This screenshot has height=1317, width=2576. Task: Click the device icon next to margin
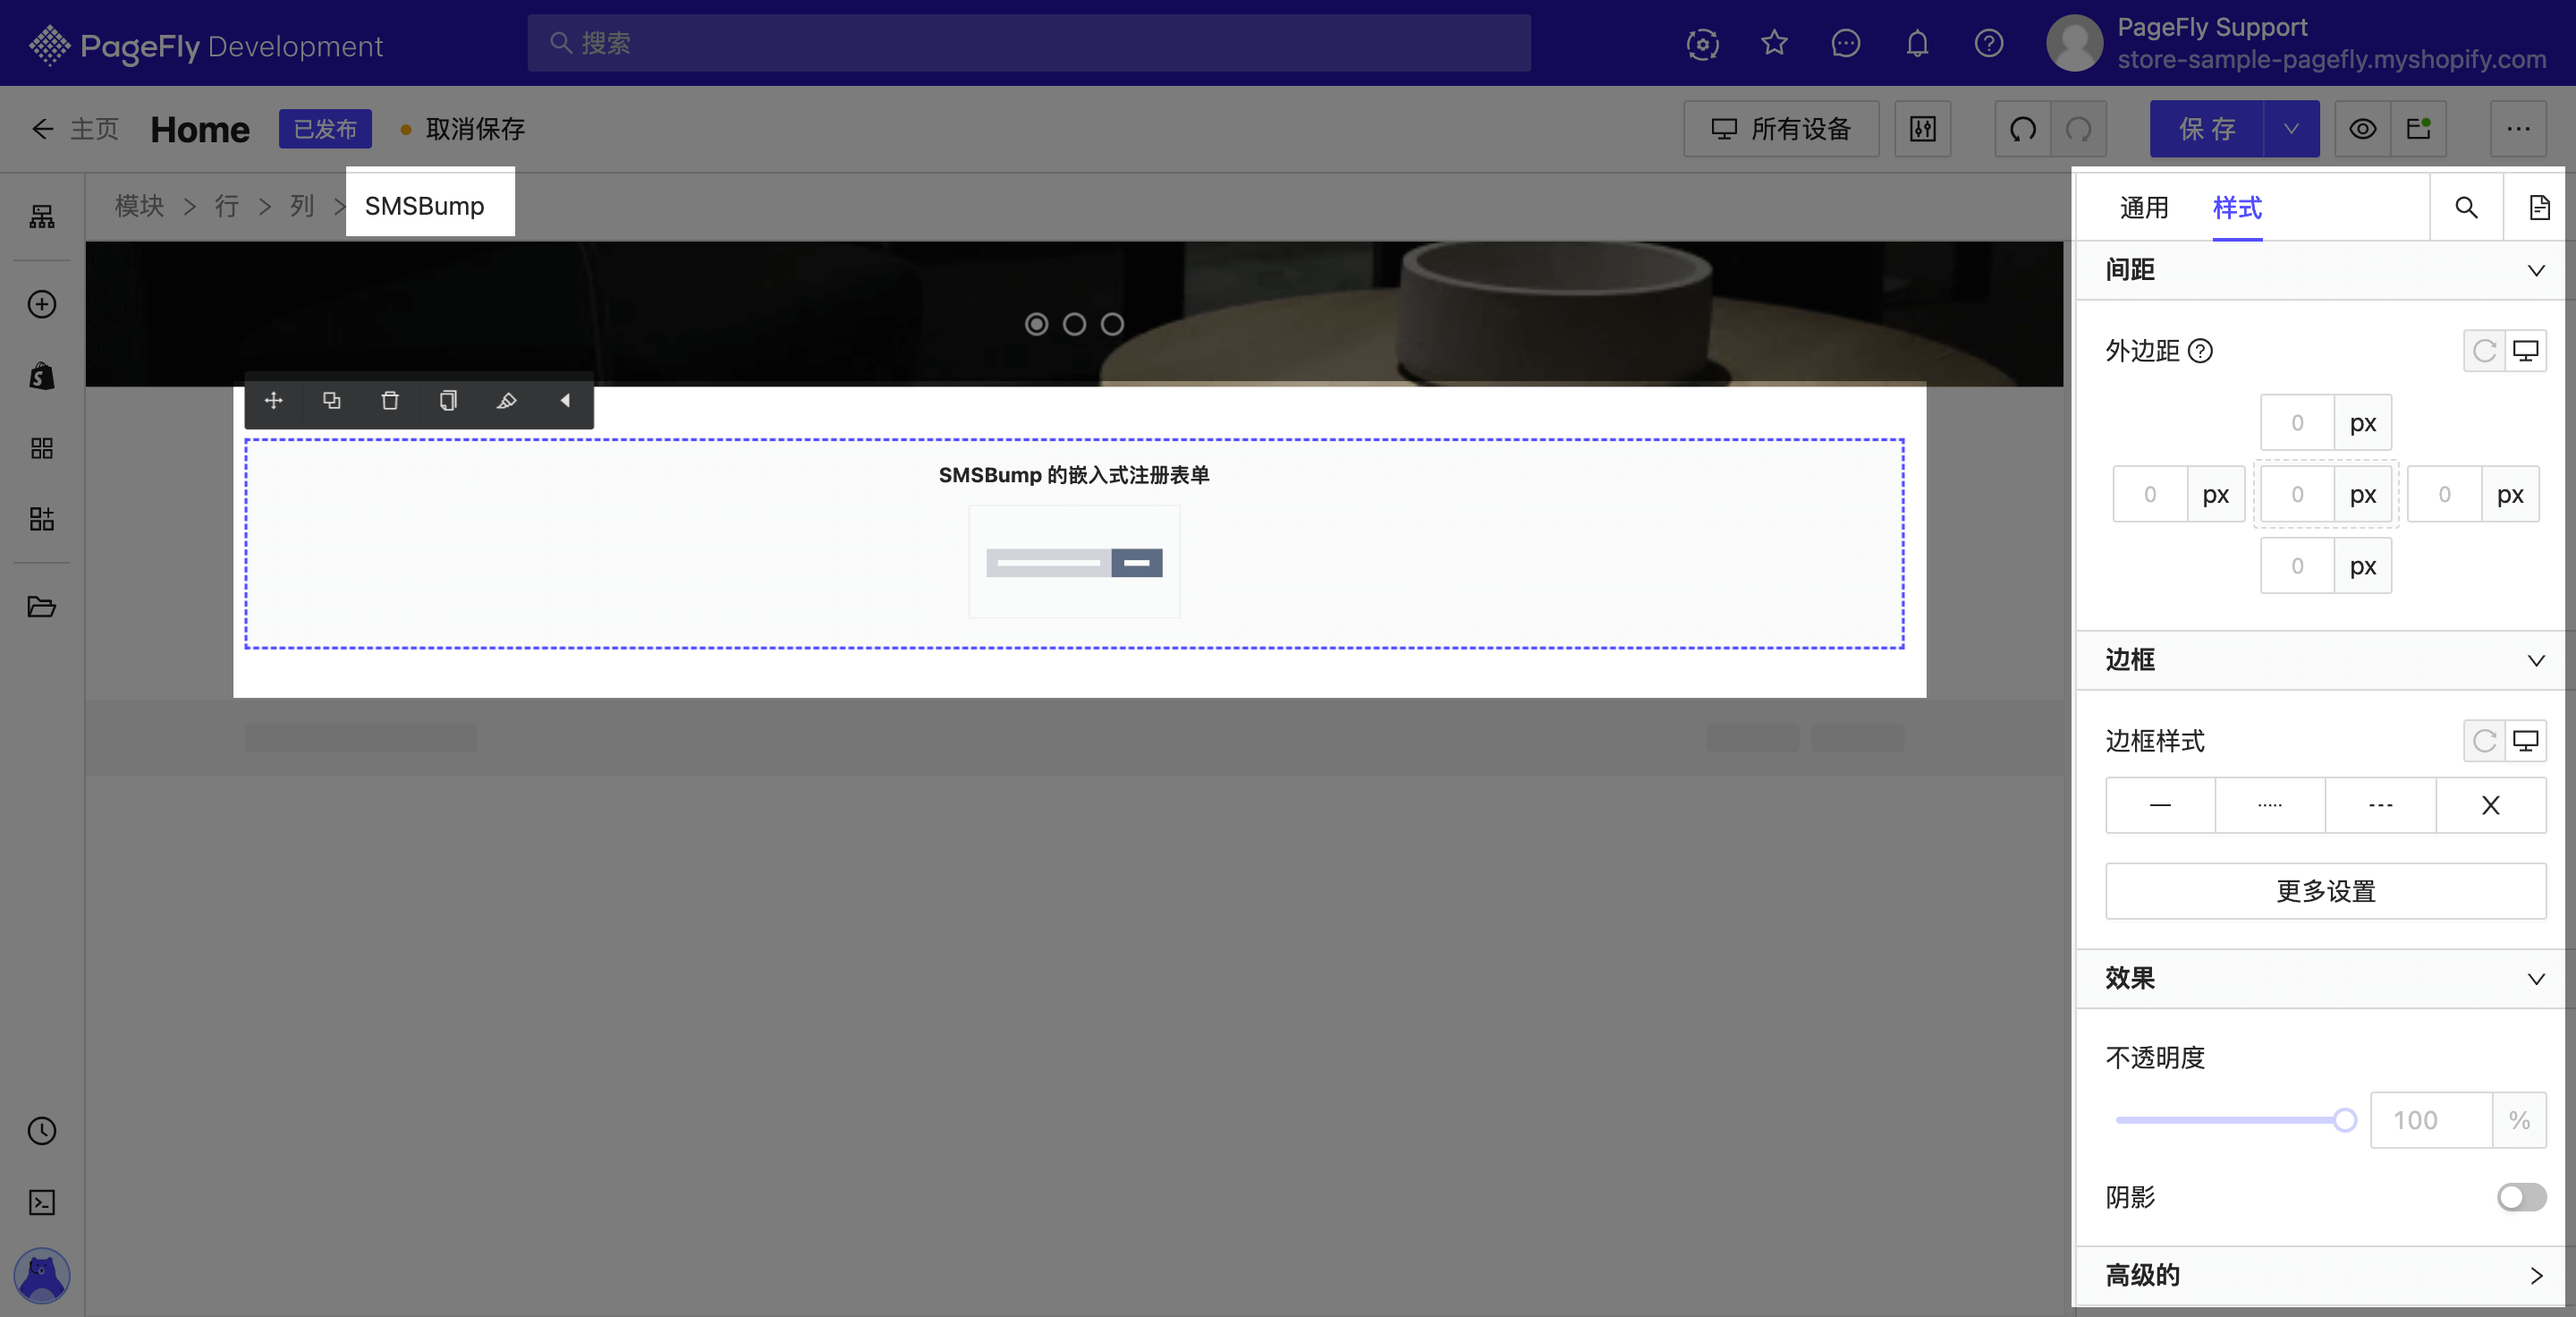click(2526, 351)
